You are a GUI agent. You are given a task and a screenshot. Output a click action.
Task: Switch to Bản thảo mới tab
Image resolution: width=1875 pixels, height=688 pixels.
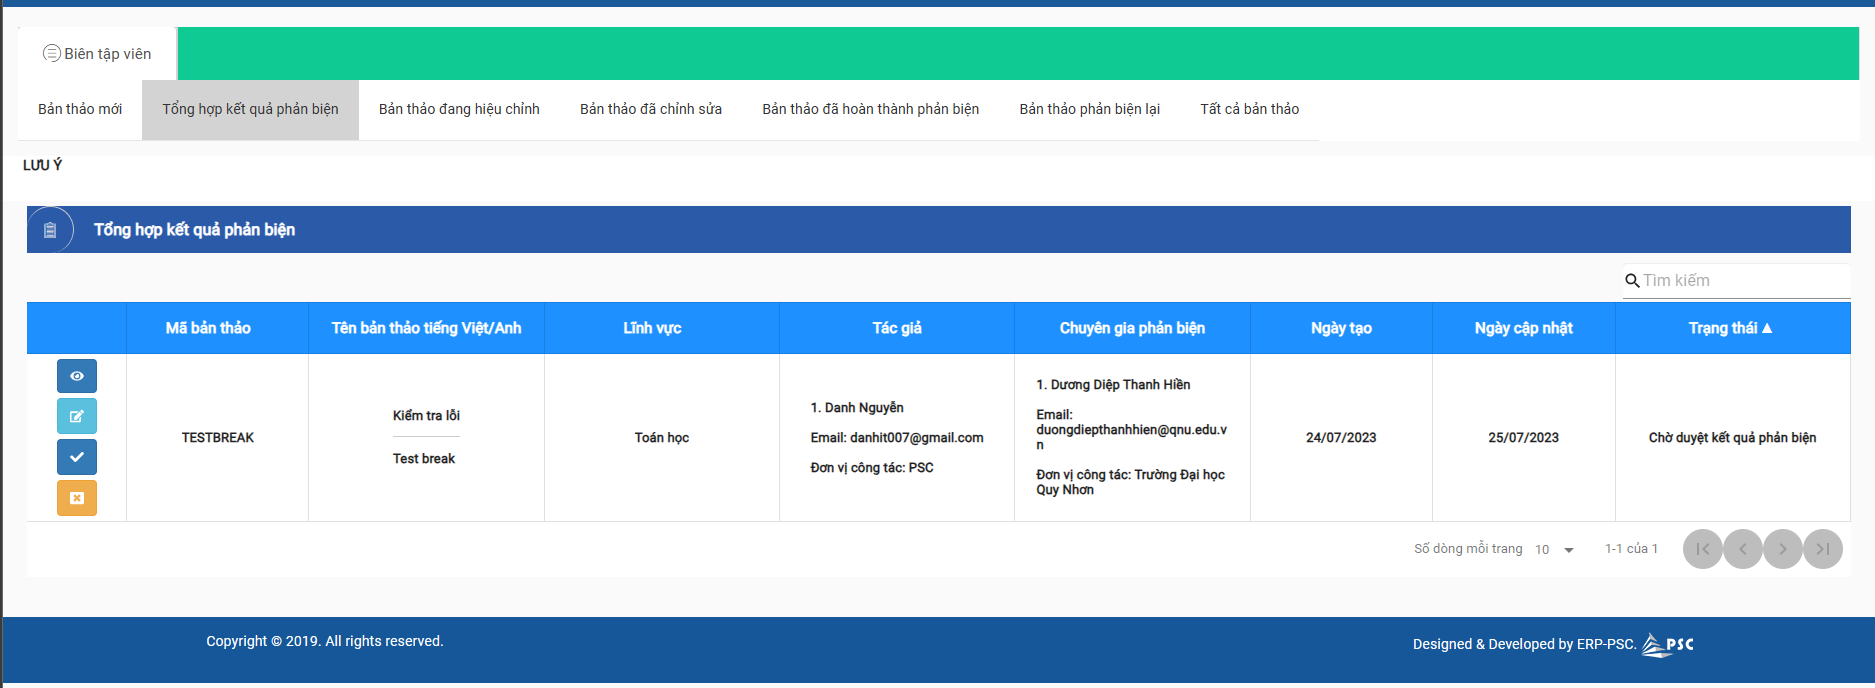(x=80, y=109)
